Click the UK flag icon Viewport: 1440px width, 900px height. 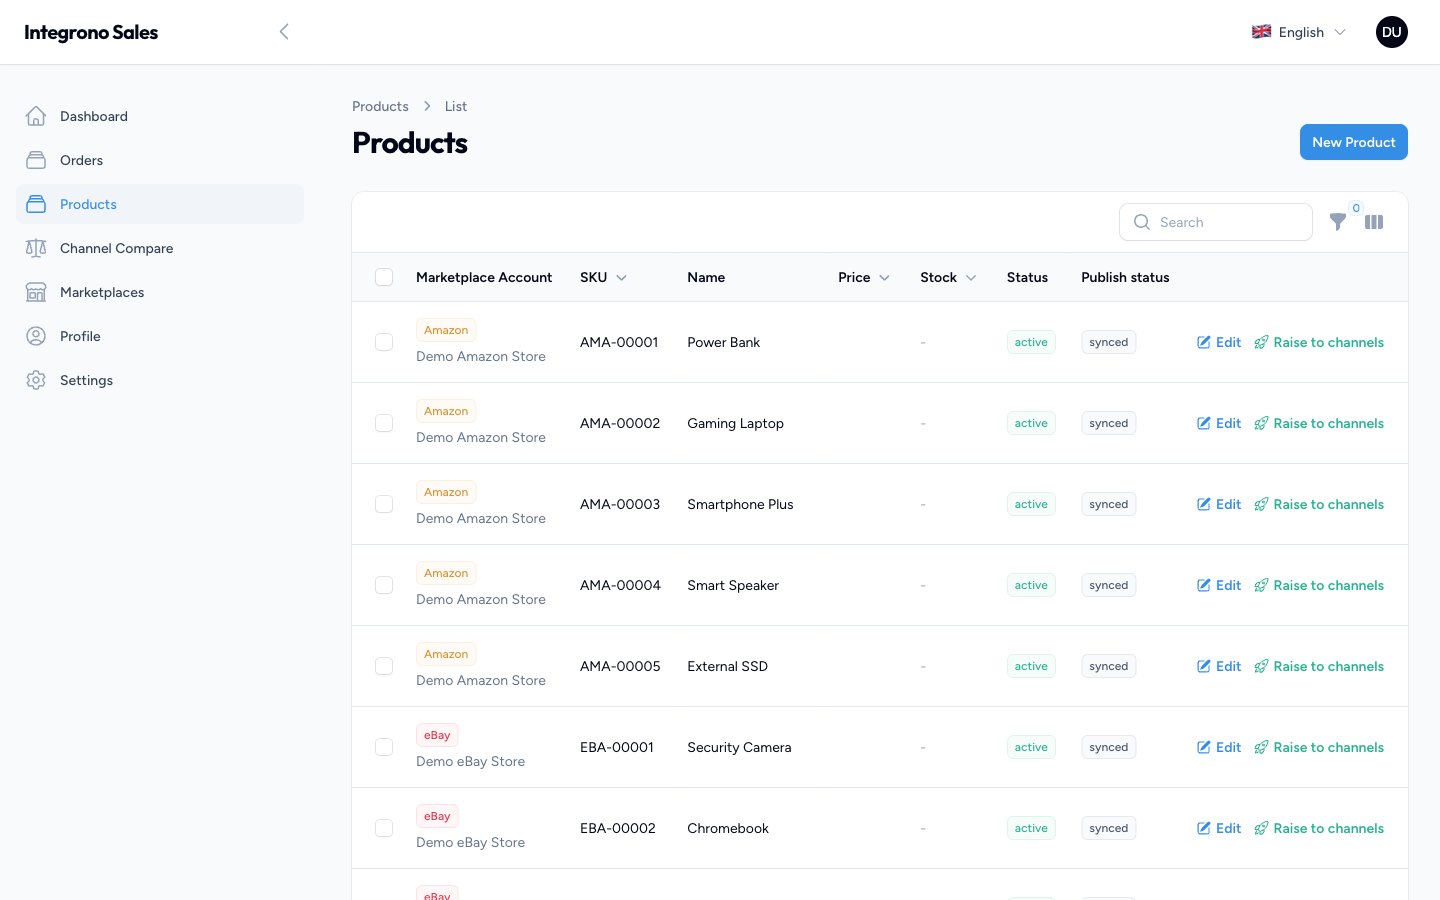1262,32
